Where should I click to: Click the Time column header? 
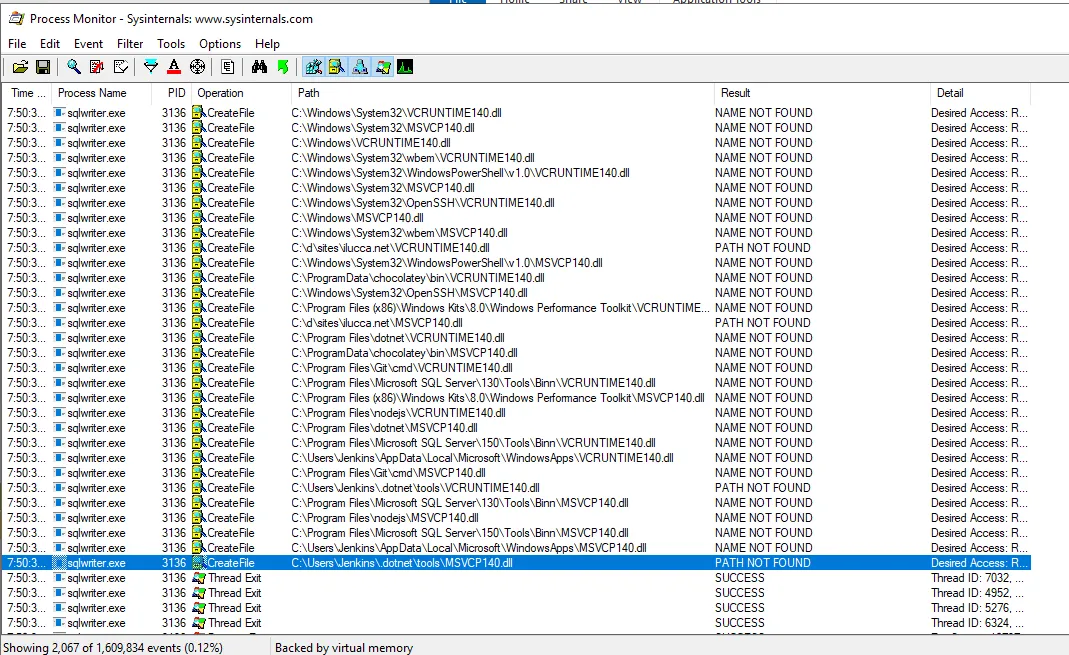[27, 93]
